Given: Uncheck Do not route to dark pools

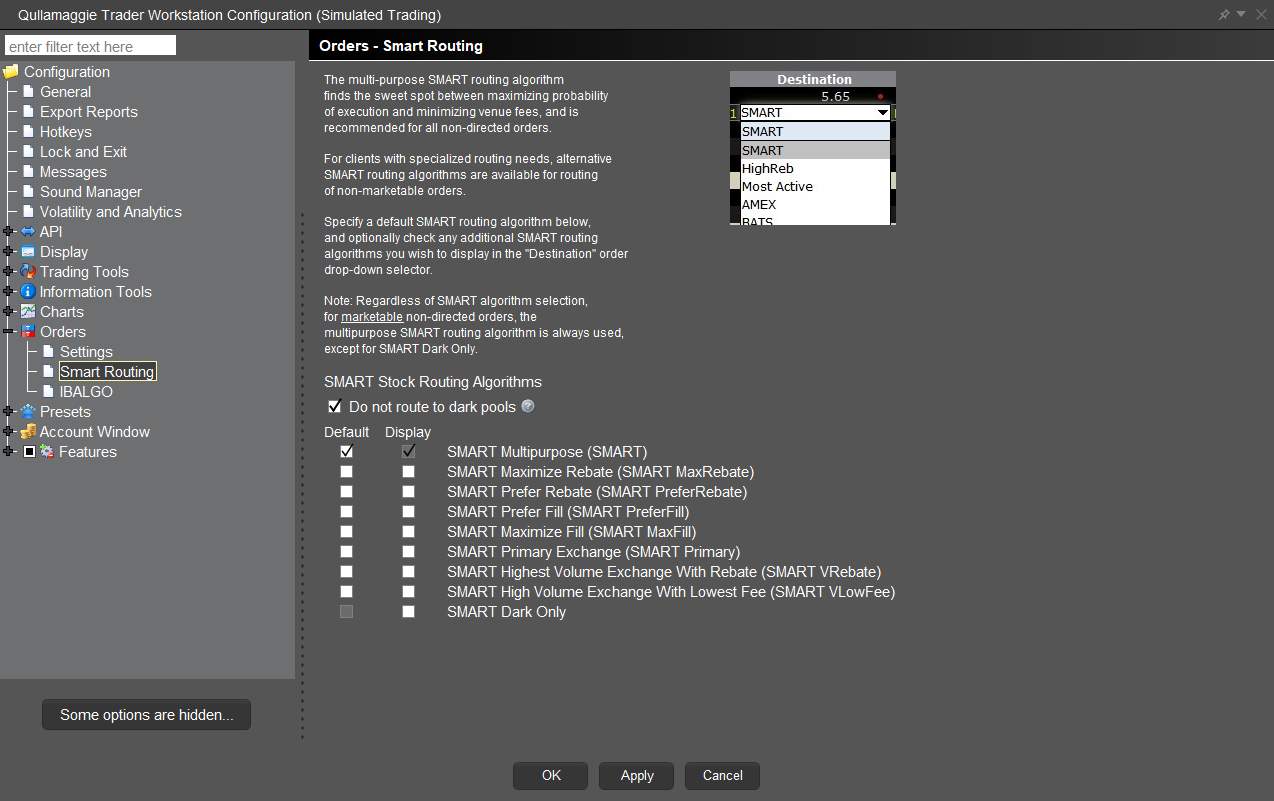Looking at the screenshot, I should 335,407.
